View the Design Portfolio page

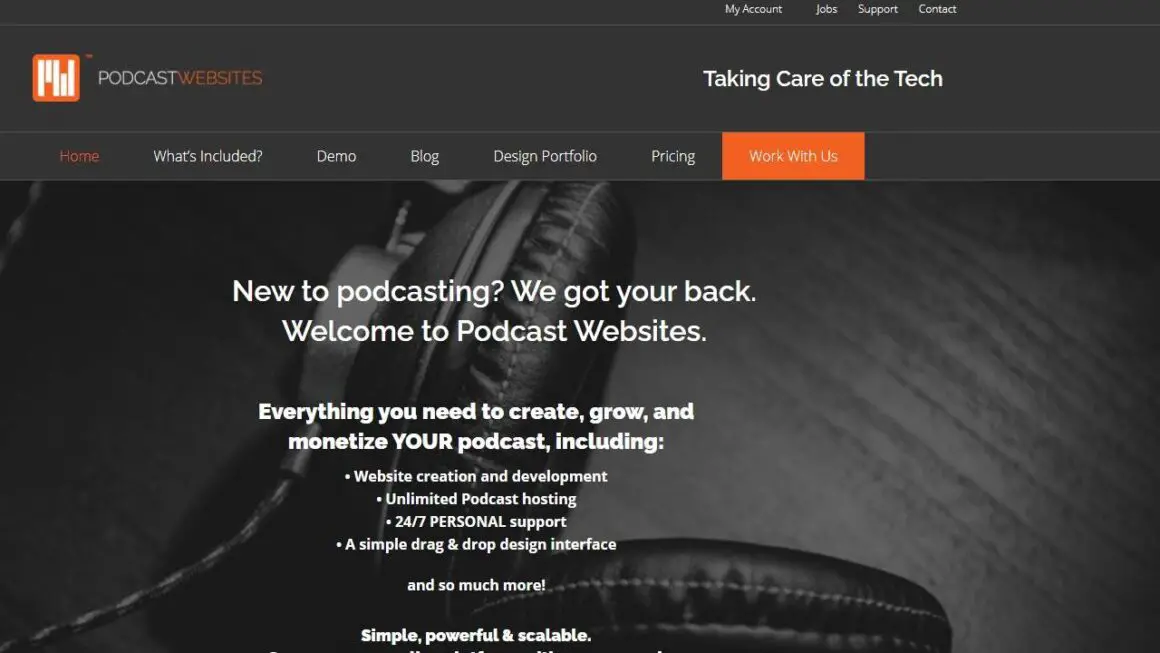coord(545,156)
